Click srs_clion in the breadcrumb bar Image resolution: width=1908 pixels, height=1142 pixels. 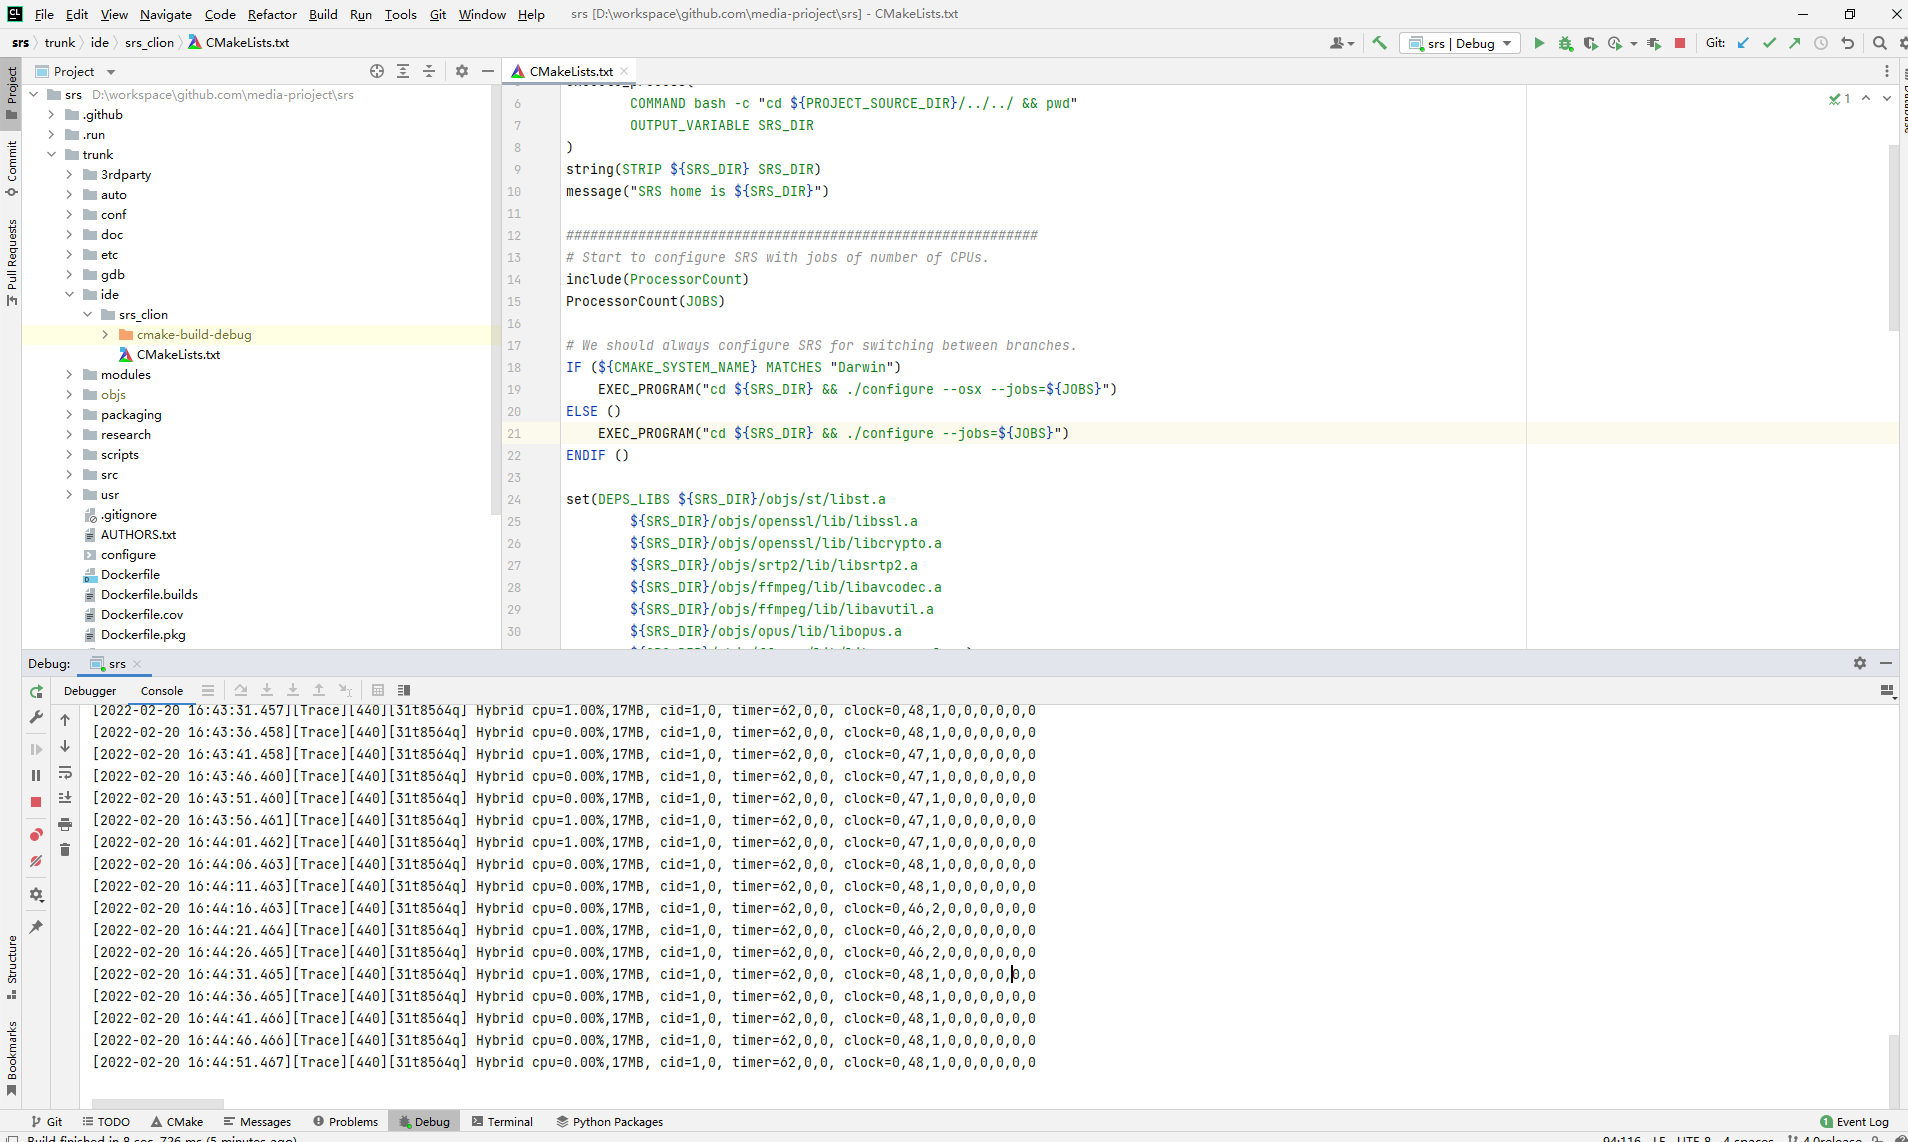(x=149, y=43)
